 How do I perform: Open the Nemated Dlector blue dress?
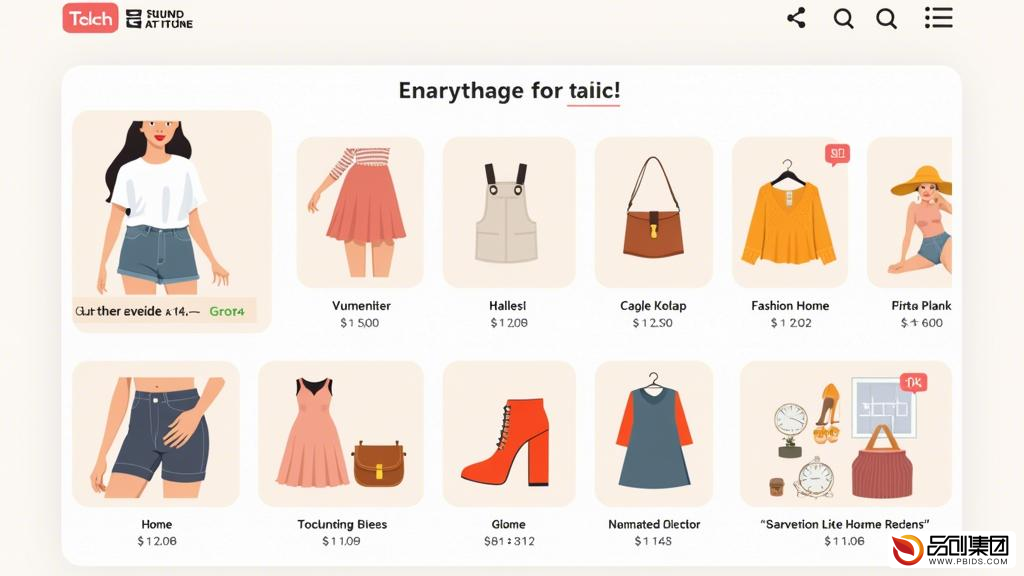[x=654, y=434]
